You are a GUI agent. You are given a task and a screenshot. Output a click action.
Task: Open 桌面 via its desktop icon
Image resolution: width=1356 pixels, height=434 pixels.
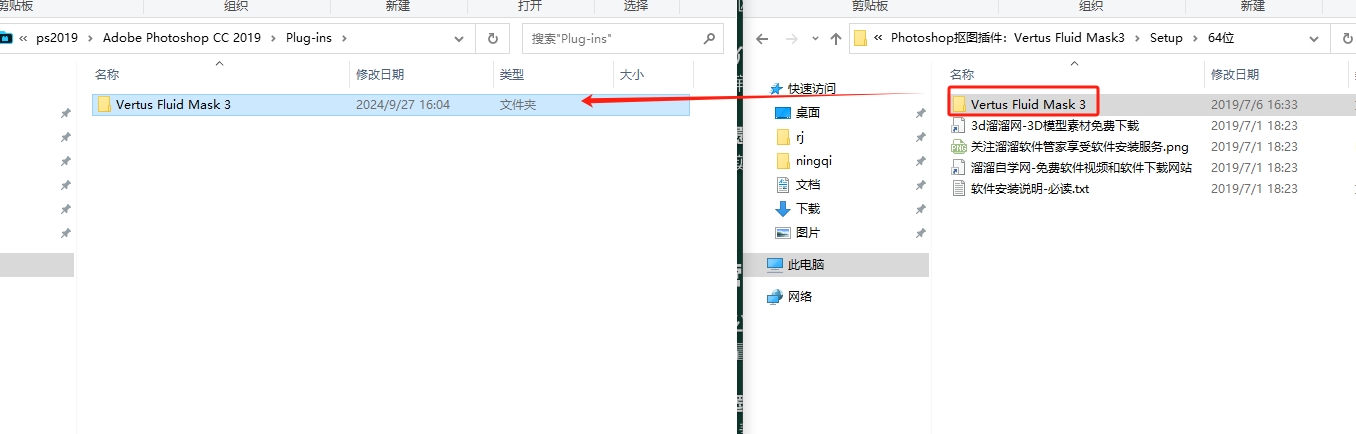tap(784, 112)
